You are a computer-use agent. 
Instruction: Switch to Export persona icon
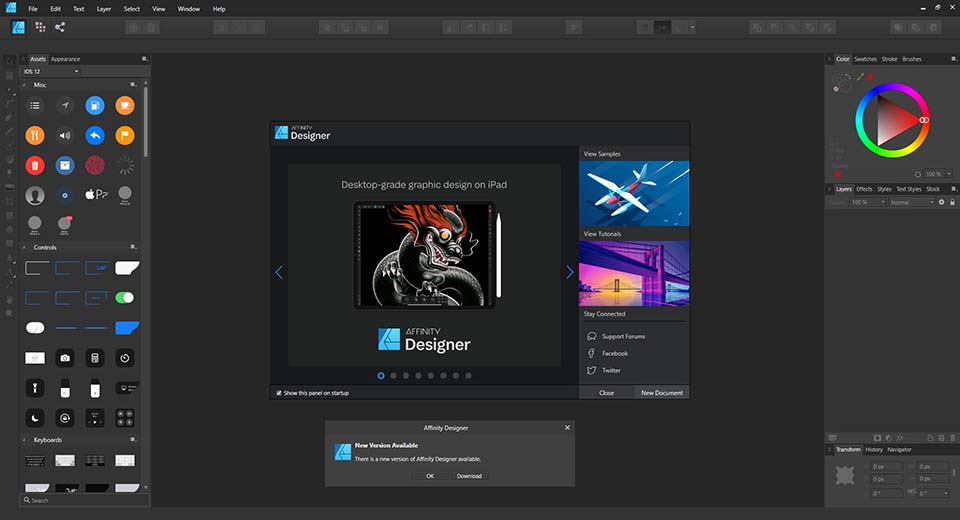coord(59,27)
